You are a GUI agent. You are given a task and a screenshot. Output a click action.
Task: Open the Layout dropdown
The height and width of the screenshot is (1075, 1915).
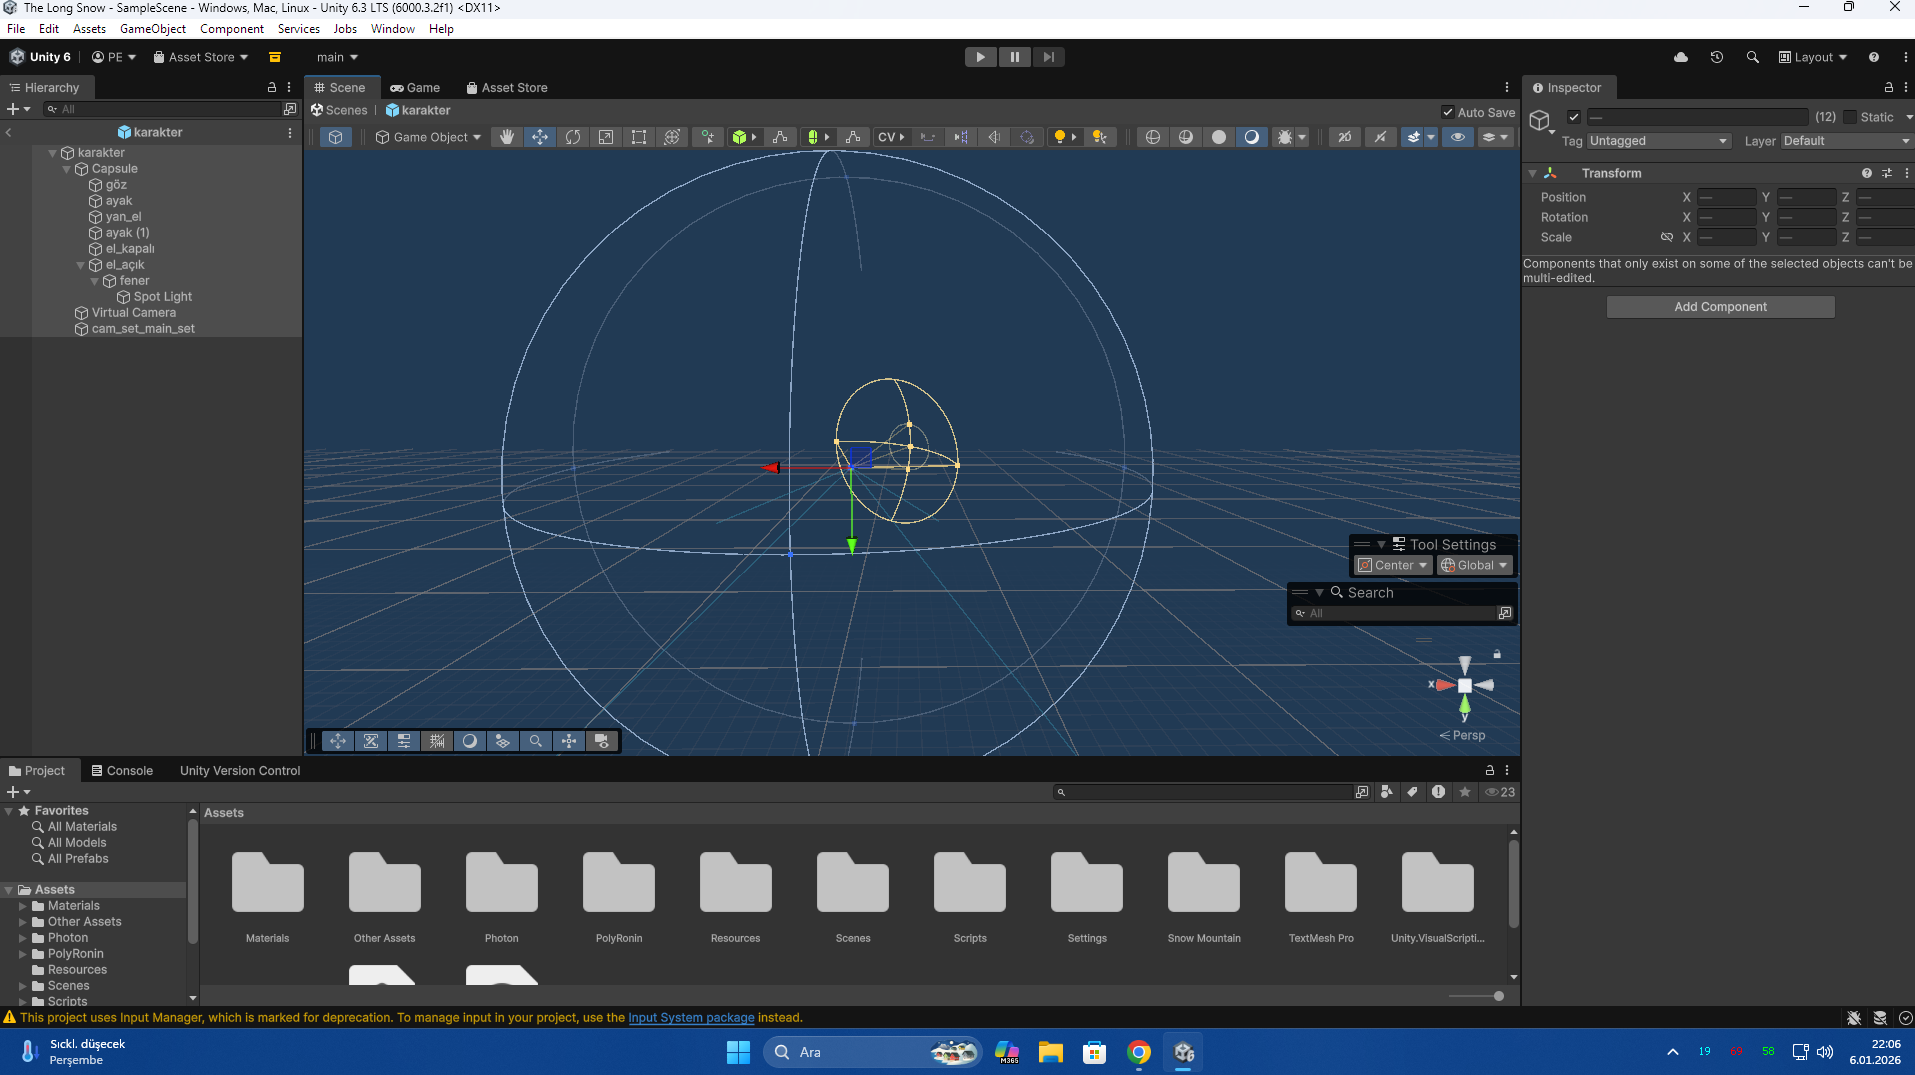tap(1813, 57)
